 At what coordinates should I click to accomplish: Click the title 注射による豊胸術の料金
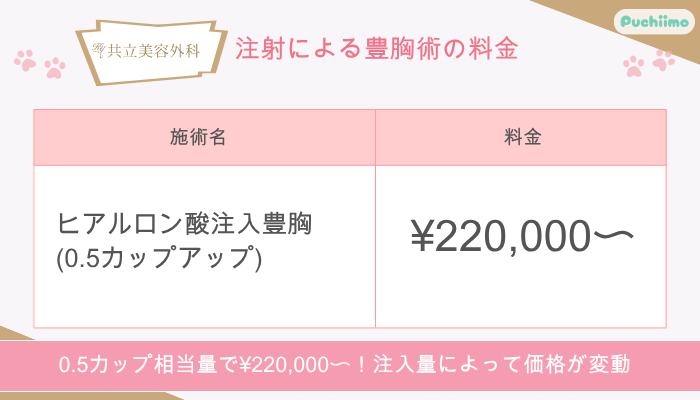click(377, 49)
